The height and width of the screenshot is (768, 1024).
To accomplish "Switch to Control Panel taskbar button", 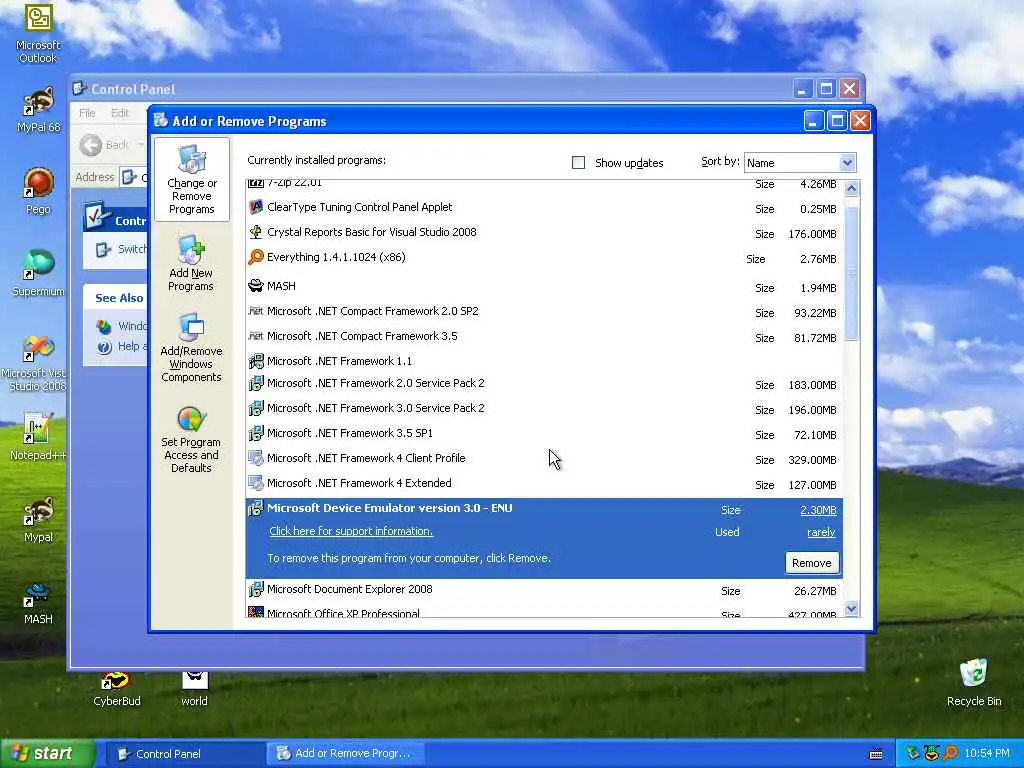I will (184, 754).
